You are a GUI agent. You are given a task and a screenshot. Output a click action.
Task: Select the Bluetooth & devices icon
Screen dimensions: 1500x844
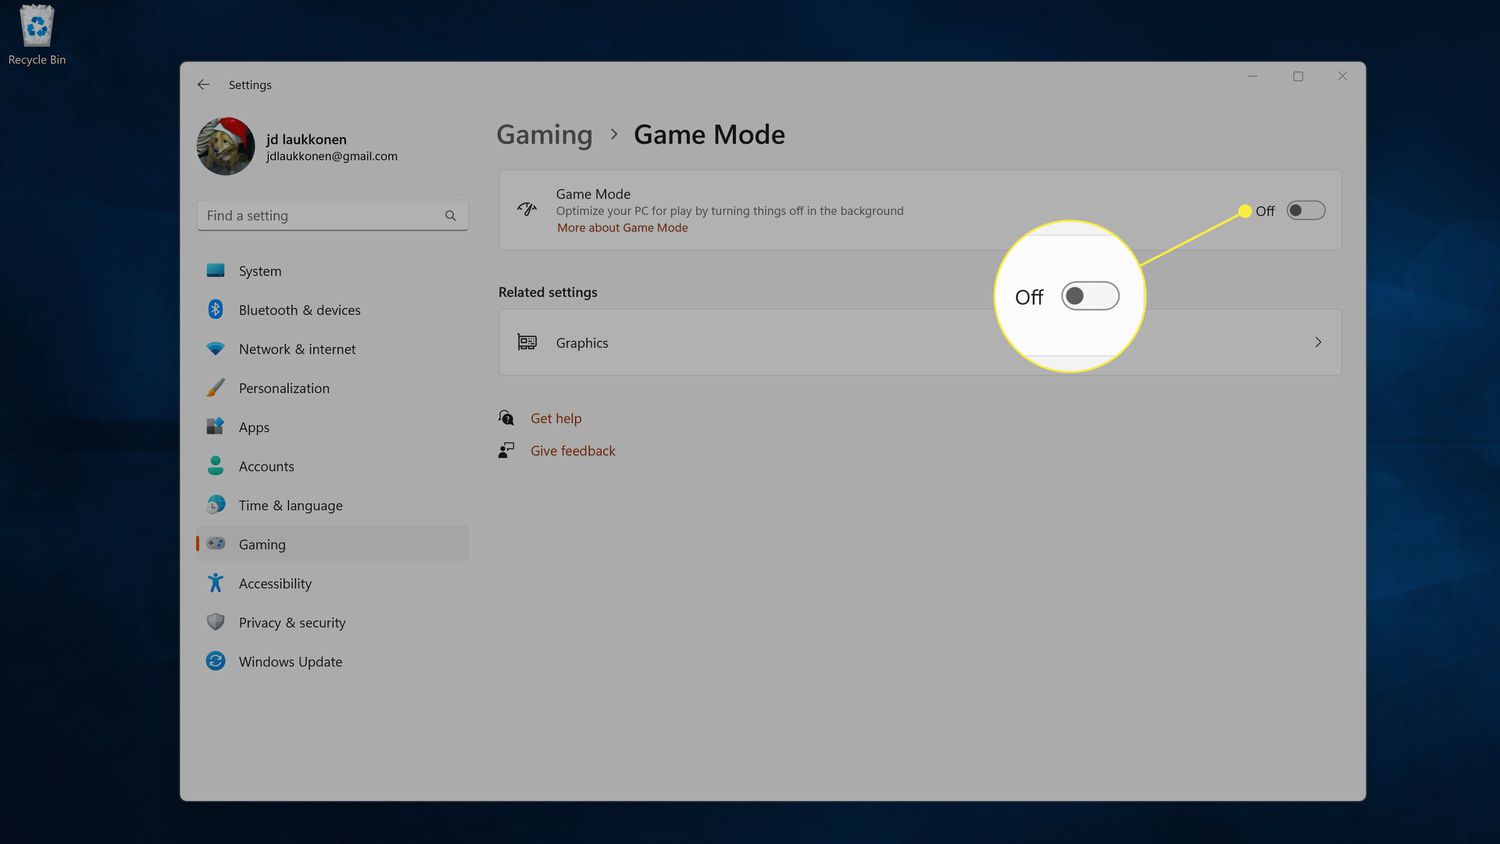pyautogui.click(x=216, y=309)
